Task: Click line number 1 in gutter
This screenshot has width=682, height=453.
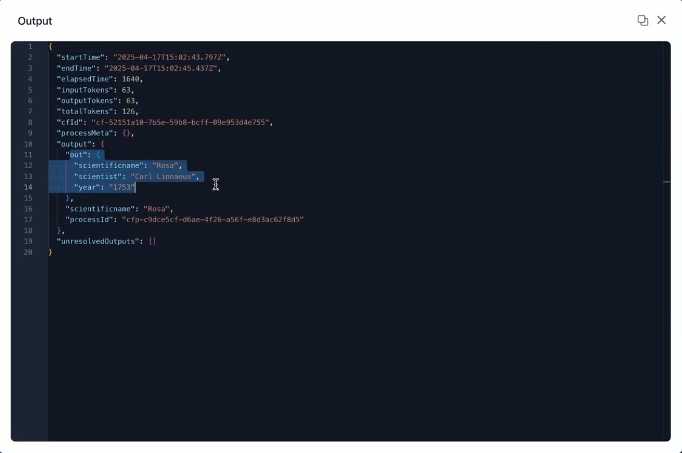Action: [30, 47]
